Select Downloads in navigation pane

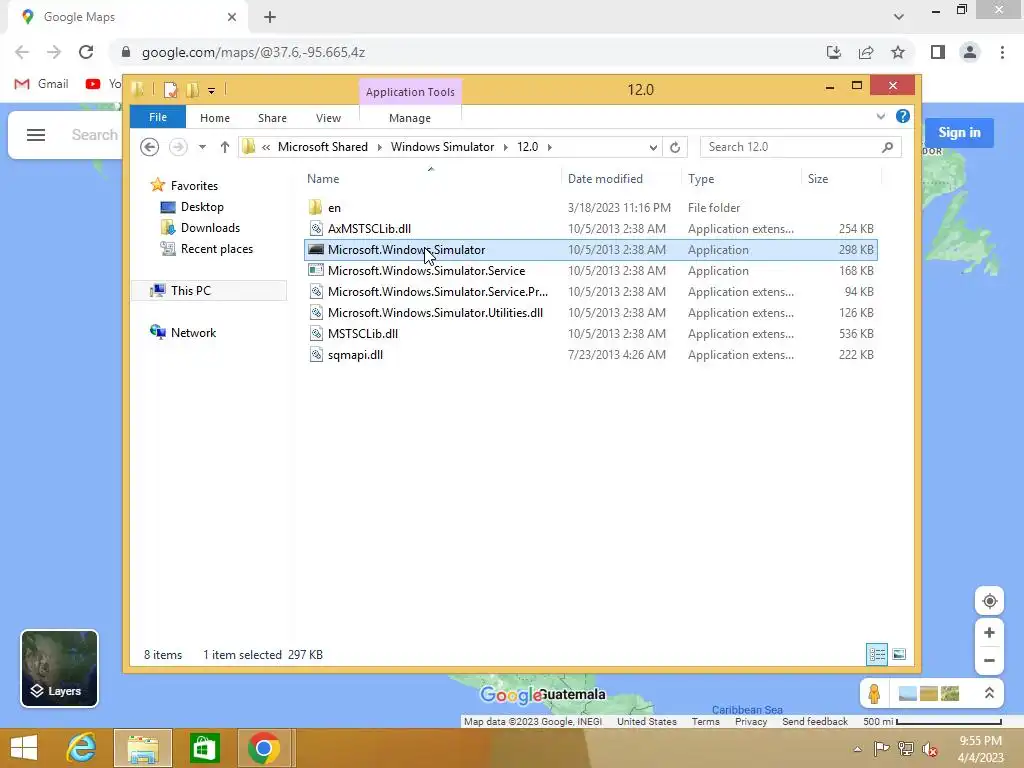click(x=210, y=228)
